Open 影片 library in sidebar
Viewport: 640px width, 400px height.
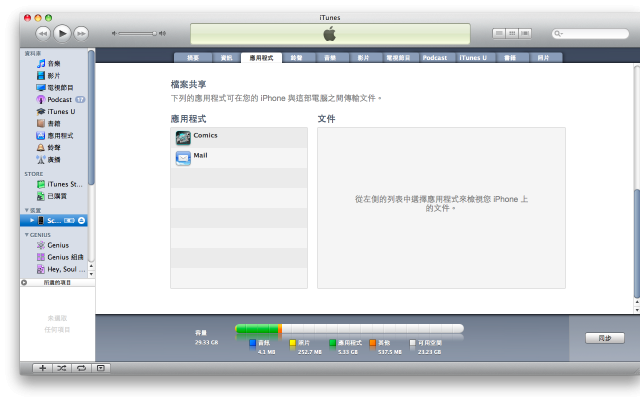(x=53, y=76)
